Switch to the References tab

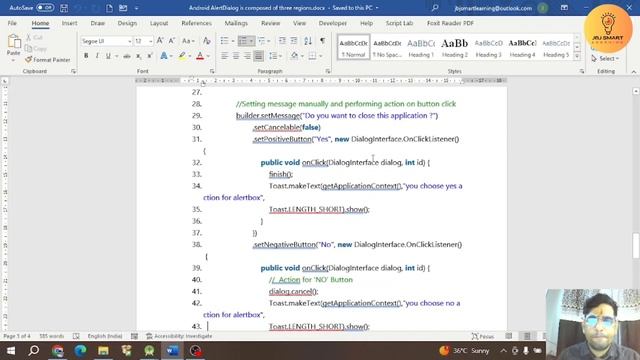tap(196, 23)
